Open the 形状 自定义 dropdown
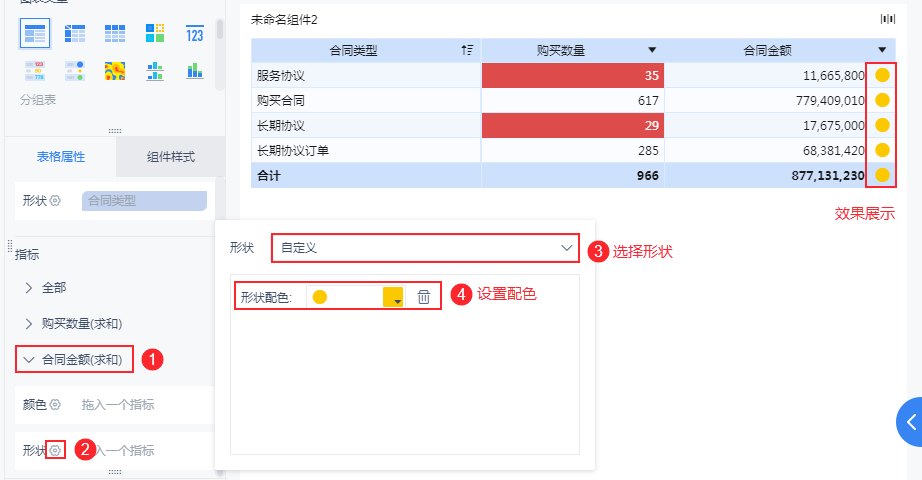Screen dimensions: 922x480 coord(425,248)
